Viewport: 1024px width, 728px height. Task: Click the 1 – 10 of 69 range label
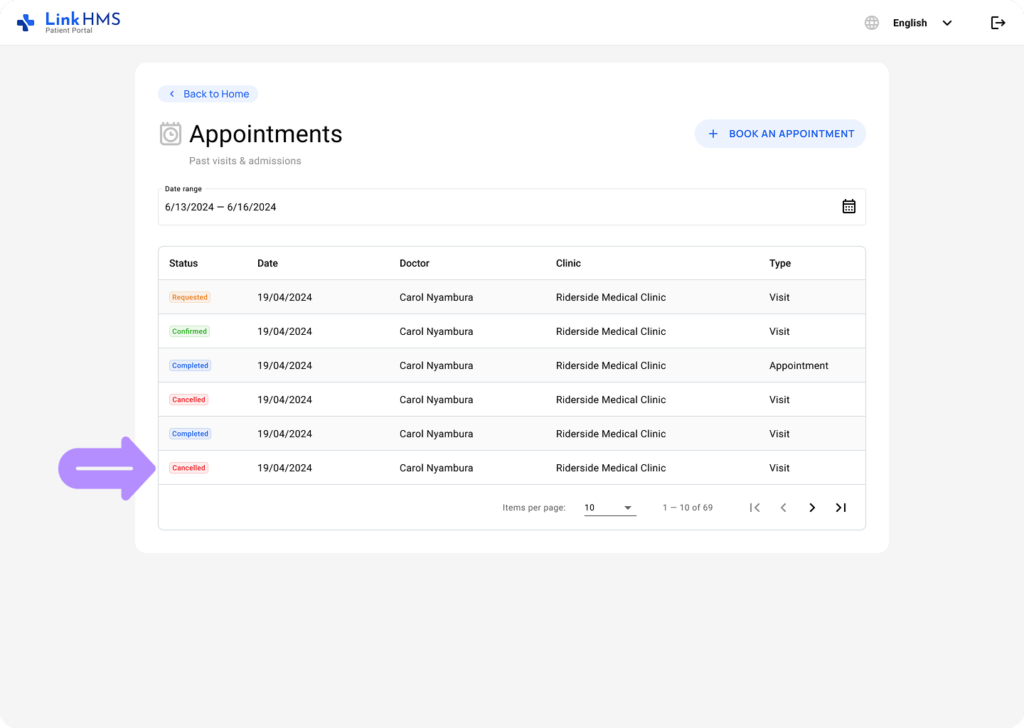[x=687, y=507]
